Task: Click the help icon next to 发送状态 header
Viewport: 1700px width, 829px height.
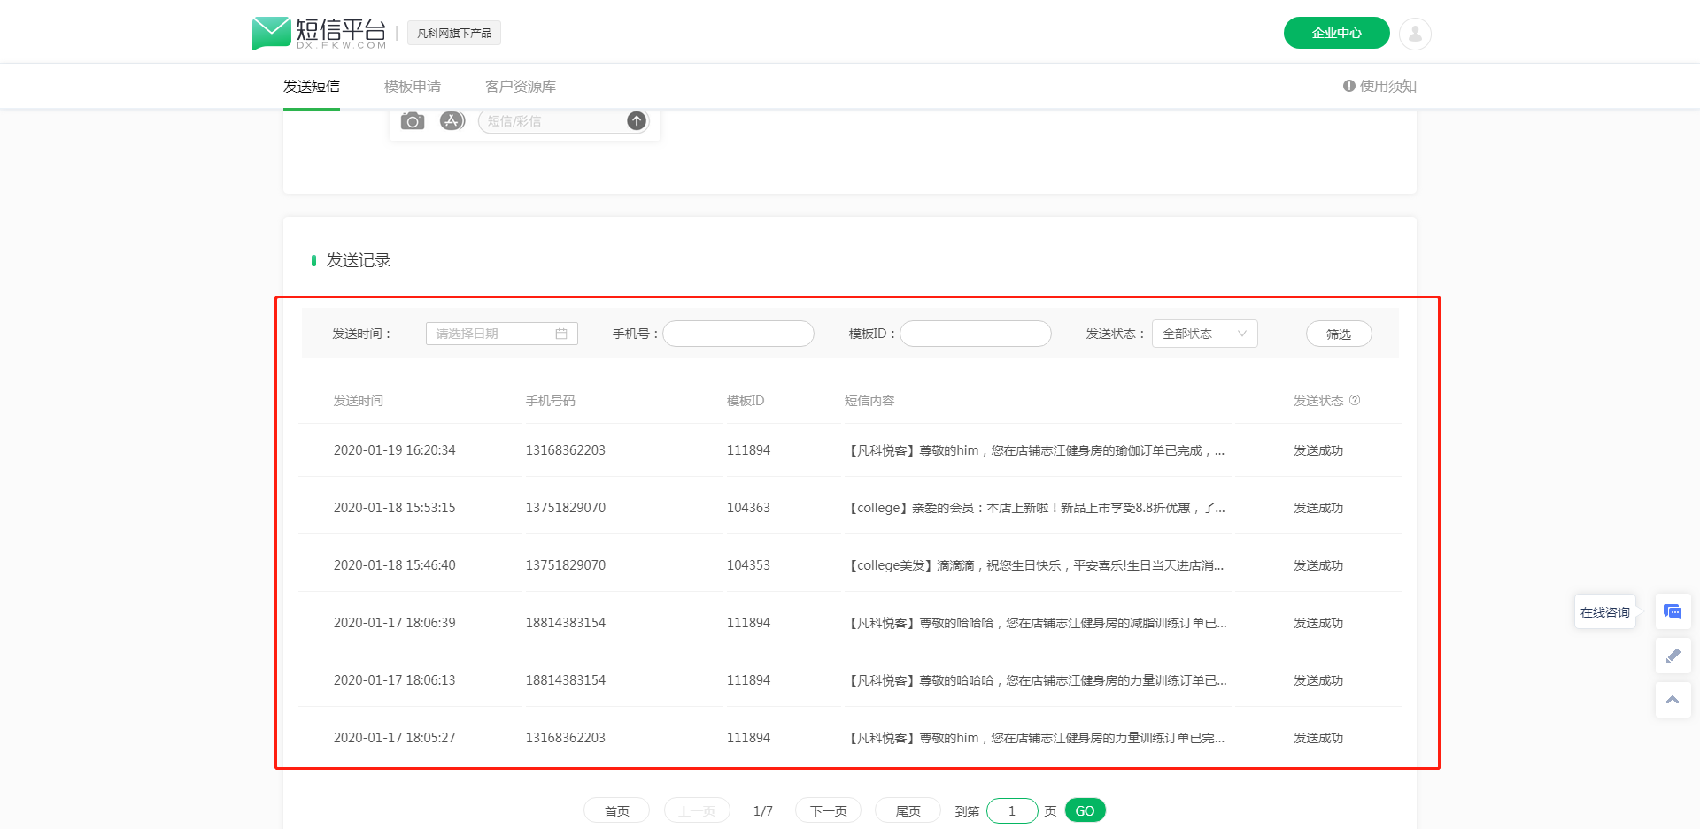Action: coord(1354,400)
